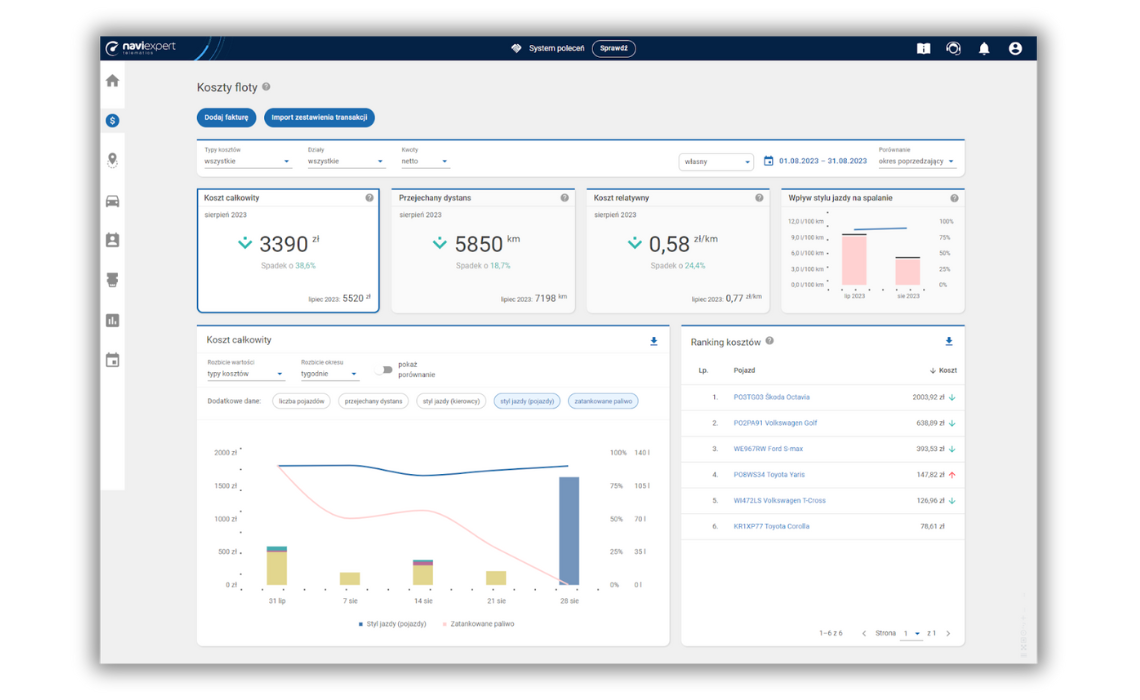Enable the 'liczba pojazdów' data chip
The image size is (1140, 700).
click(300, 401)
